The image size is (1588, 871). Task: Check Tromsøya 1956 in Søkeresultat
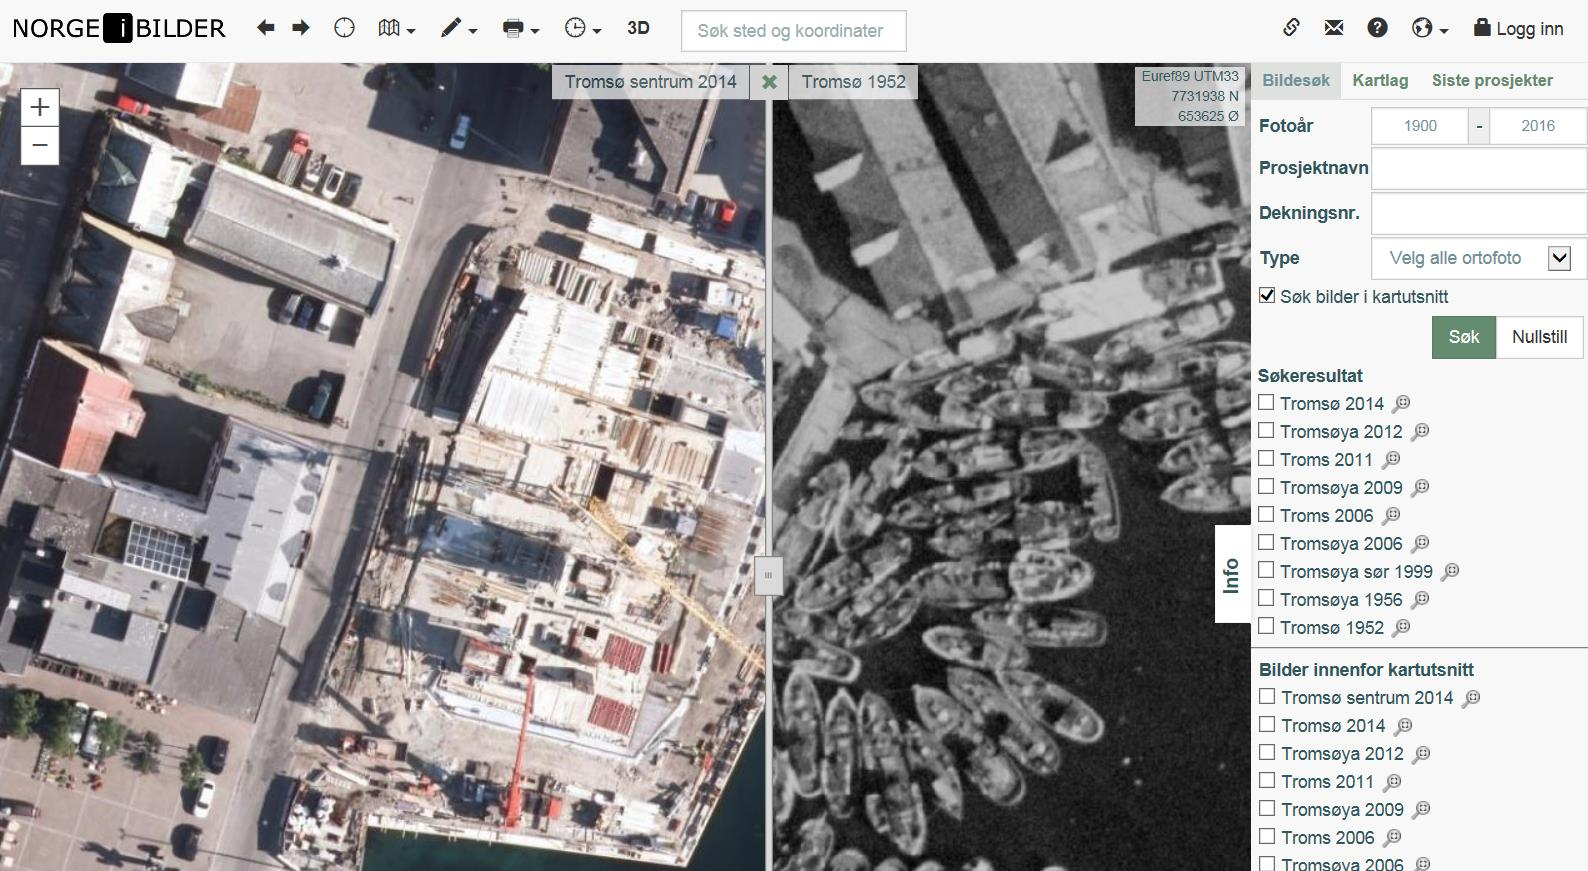click(x=1266, y=598)
